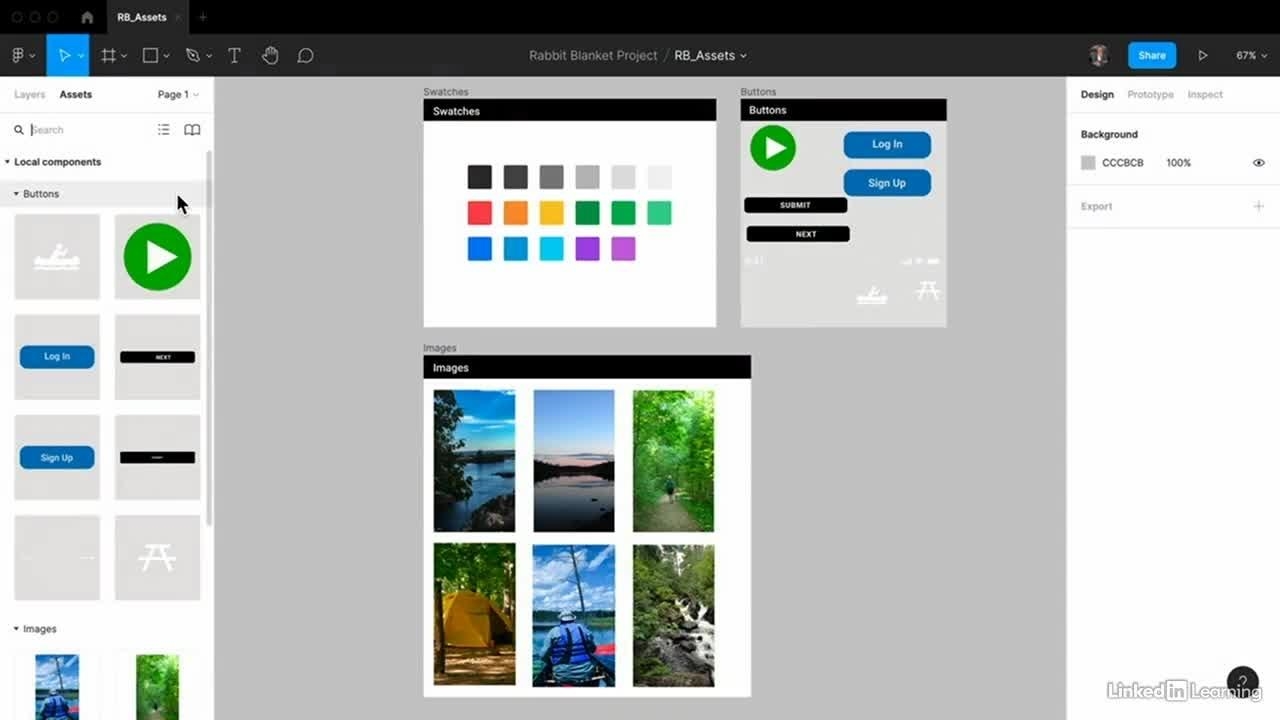Open the Add Comment tool
The width and height of the screenshot is (1280, 720).
click(306, 56)
